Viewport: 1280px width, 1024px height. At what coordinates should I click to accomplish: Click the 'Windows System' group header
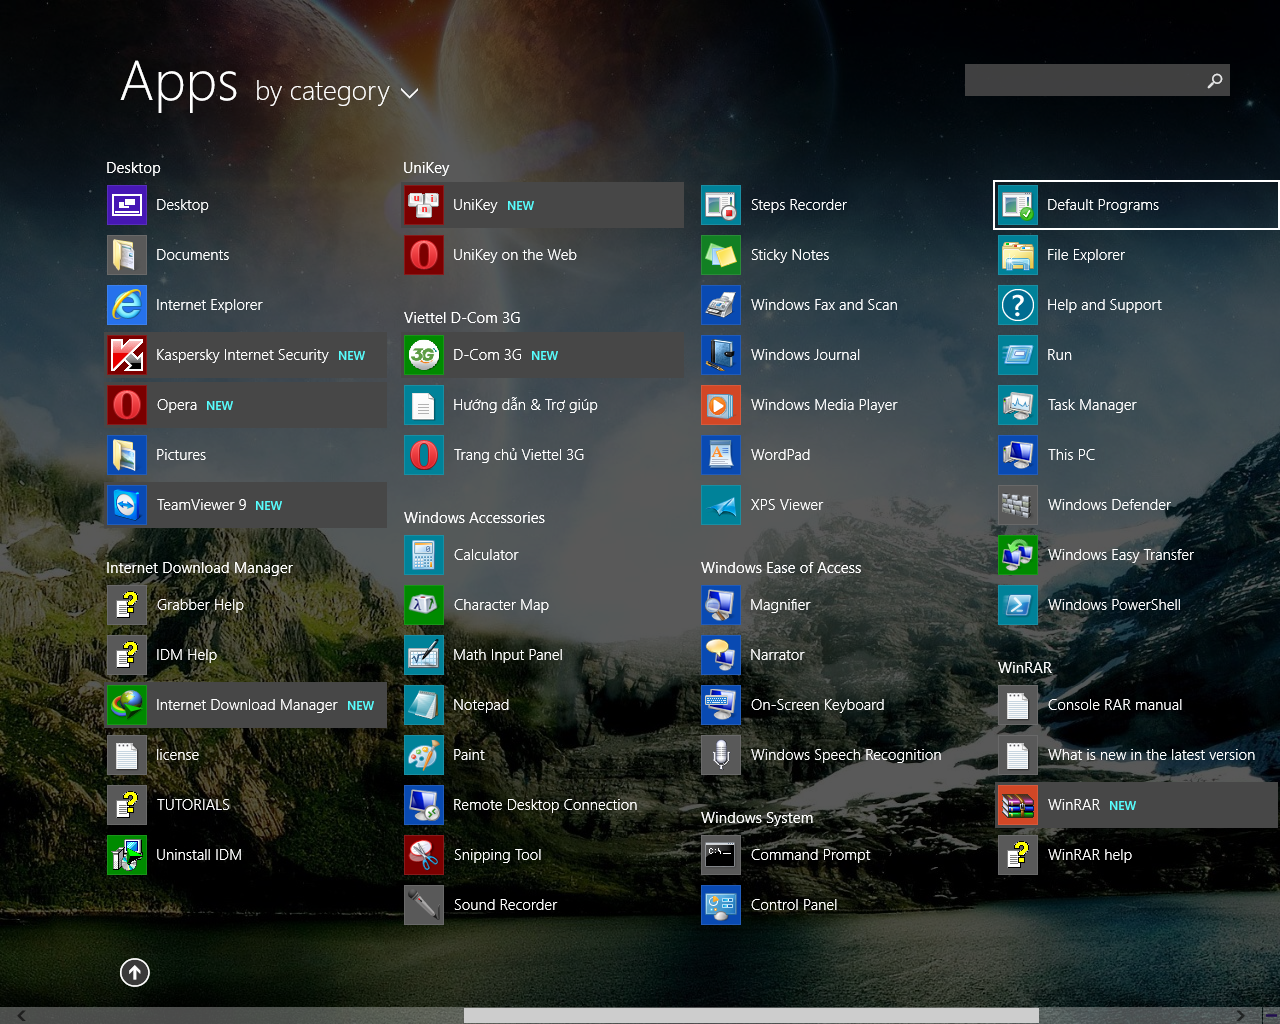pyautogui.click(x=757, y=818)
